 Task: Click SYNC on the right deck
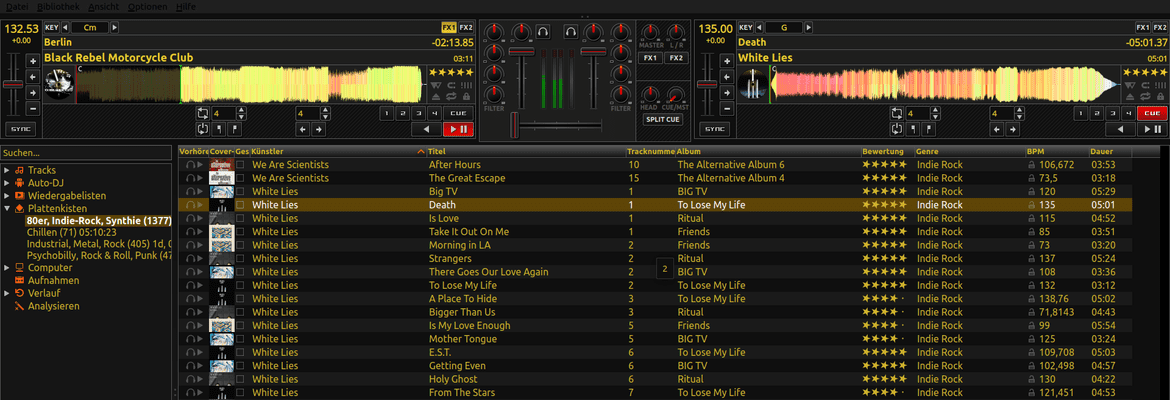[x=715, y=128]
